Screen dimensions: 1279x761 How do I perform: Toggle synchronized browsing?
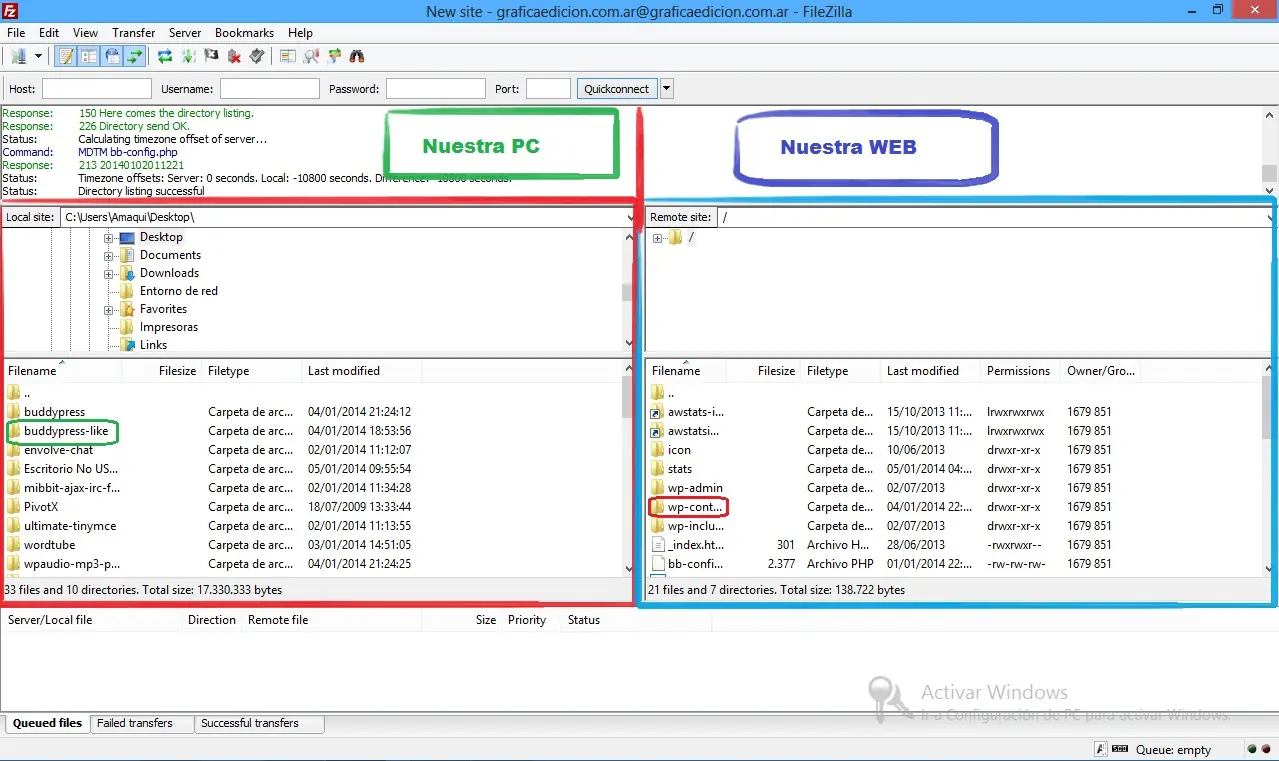pos(334,57)
